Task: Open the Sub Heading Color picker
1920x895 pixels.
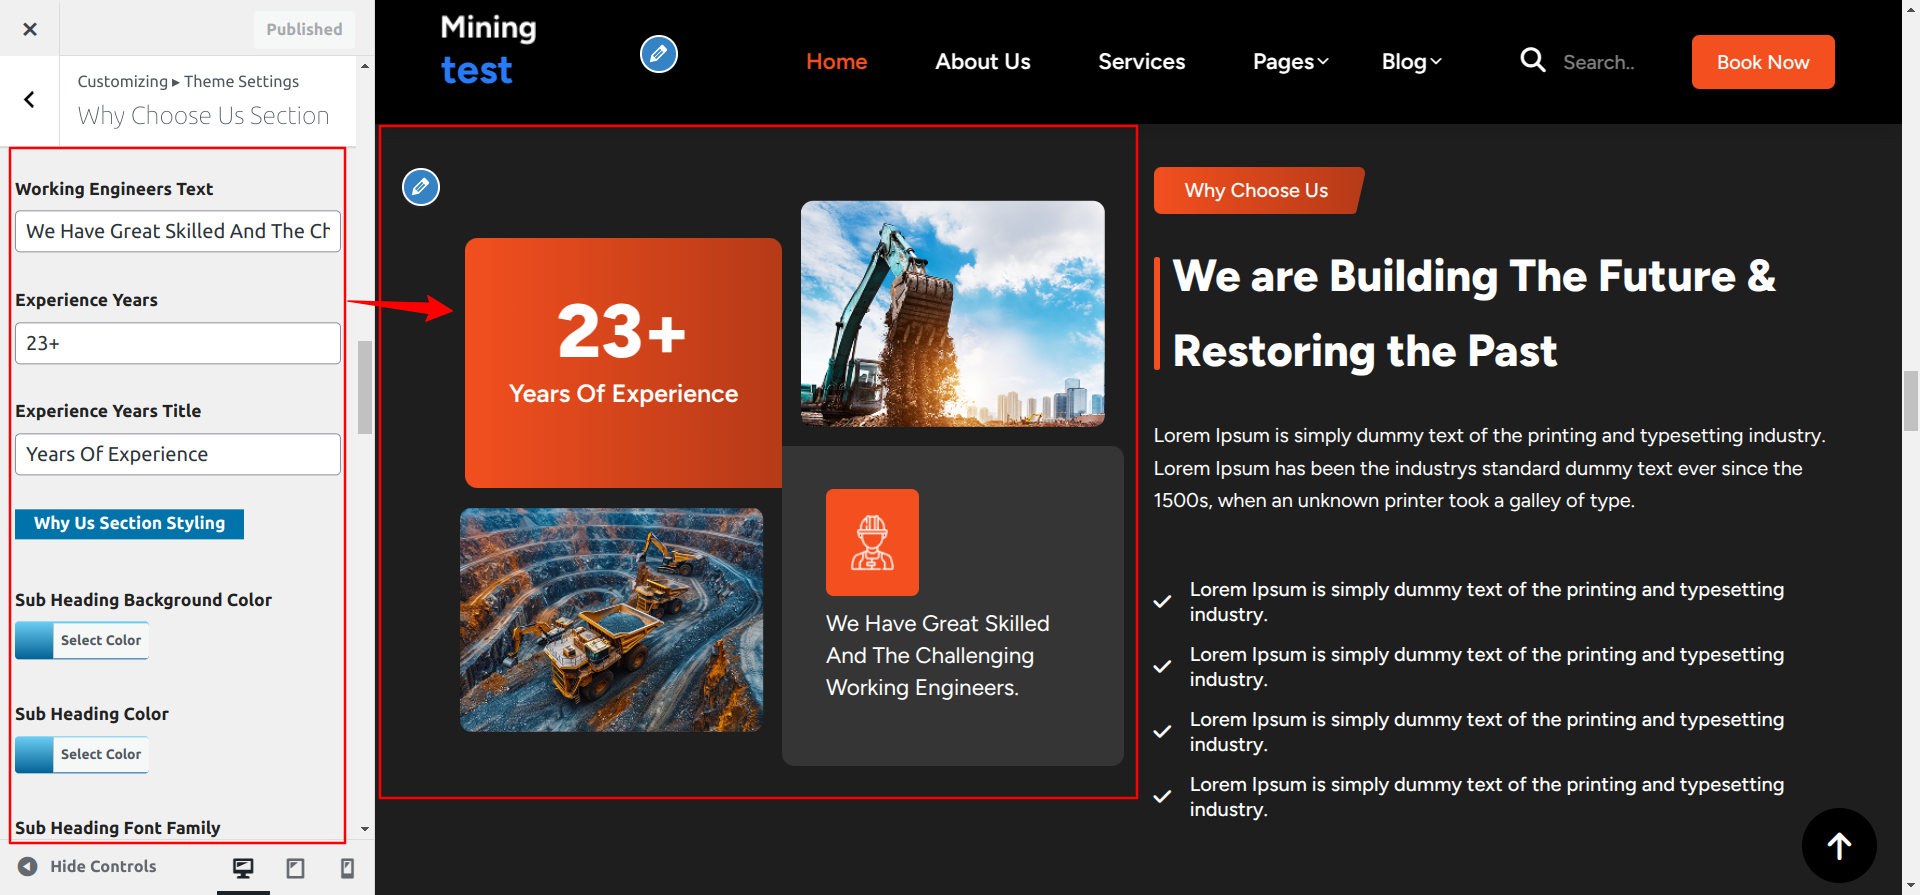Action: tap(82, 754)
